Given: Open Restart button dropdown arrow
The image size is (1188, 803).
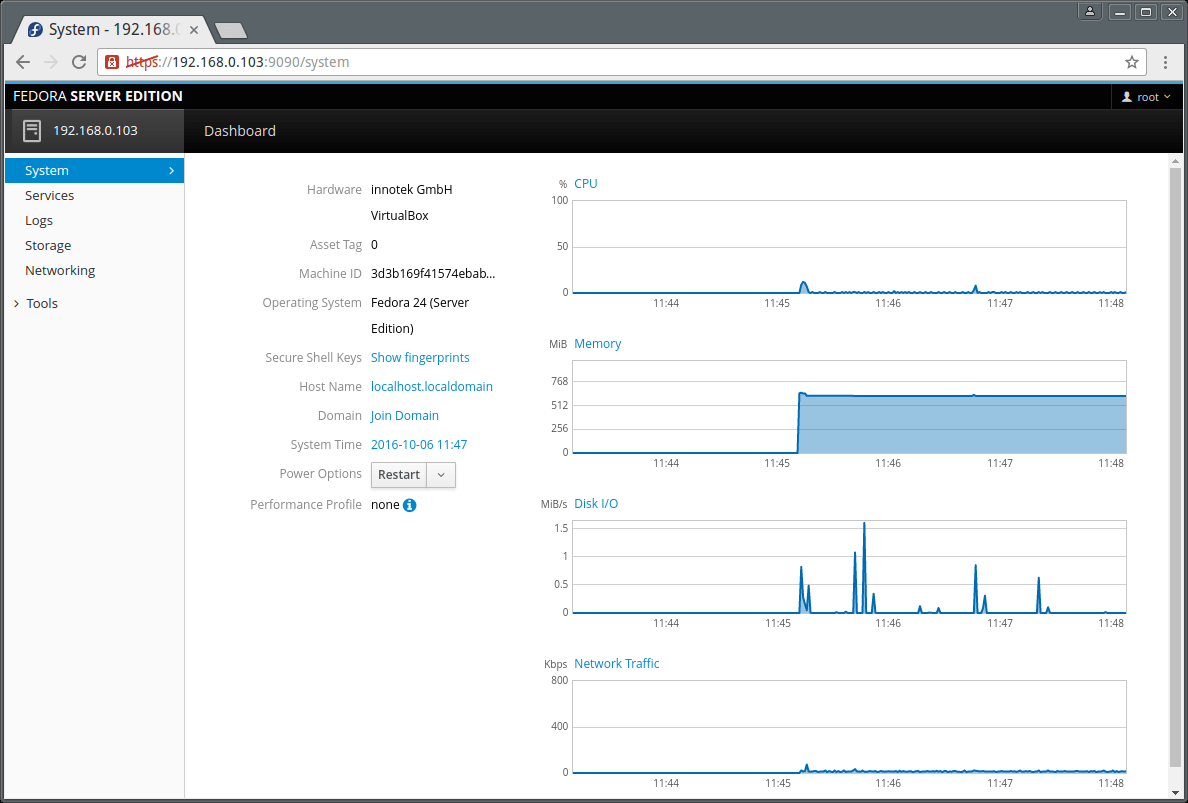Looking at the screenshot, I should point(441,475).
